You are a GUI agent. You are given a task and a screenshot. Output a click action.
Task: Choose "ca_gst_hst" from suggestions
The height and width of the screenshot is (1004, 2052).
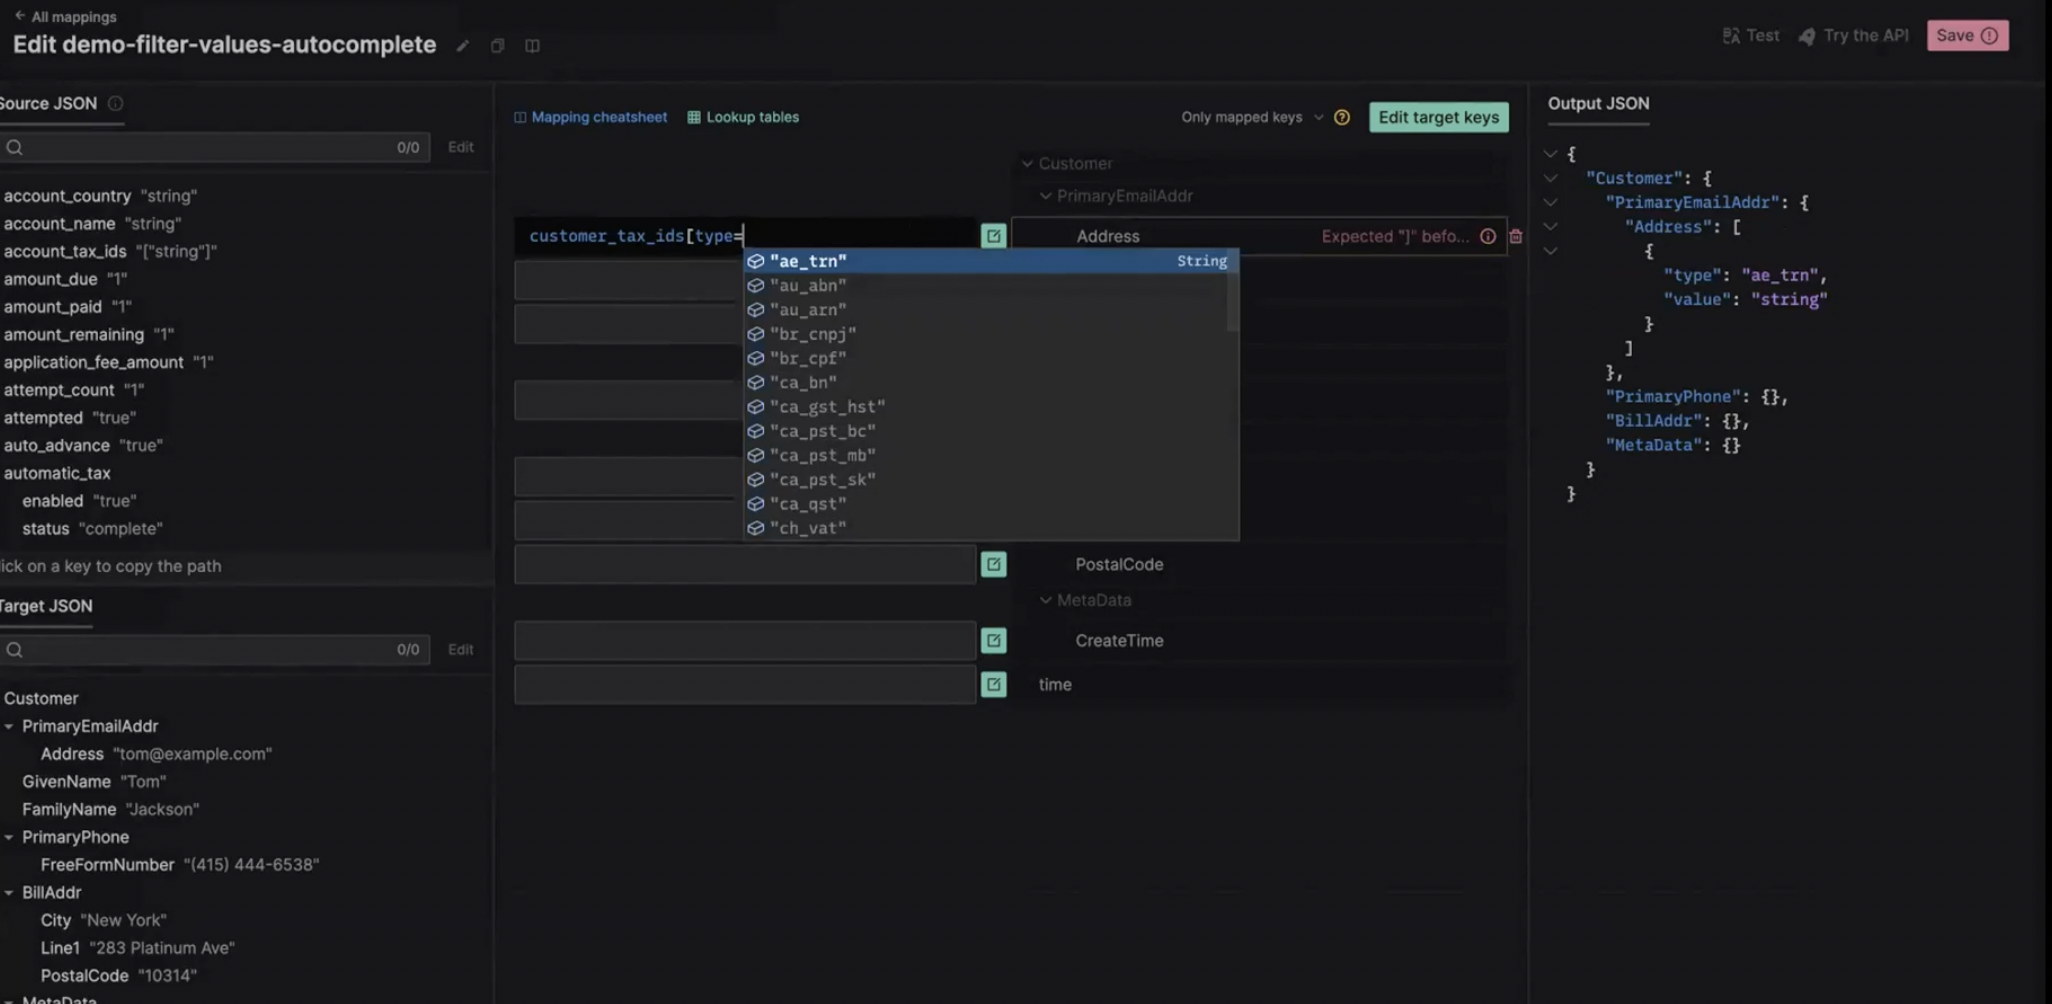click(x=985, y=407)
